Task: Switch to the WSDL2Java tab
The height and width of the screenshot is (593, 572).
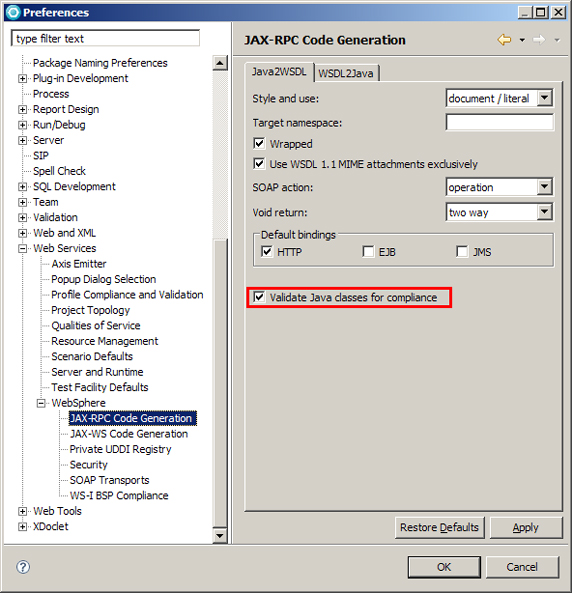Action: coord(346,73)
